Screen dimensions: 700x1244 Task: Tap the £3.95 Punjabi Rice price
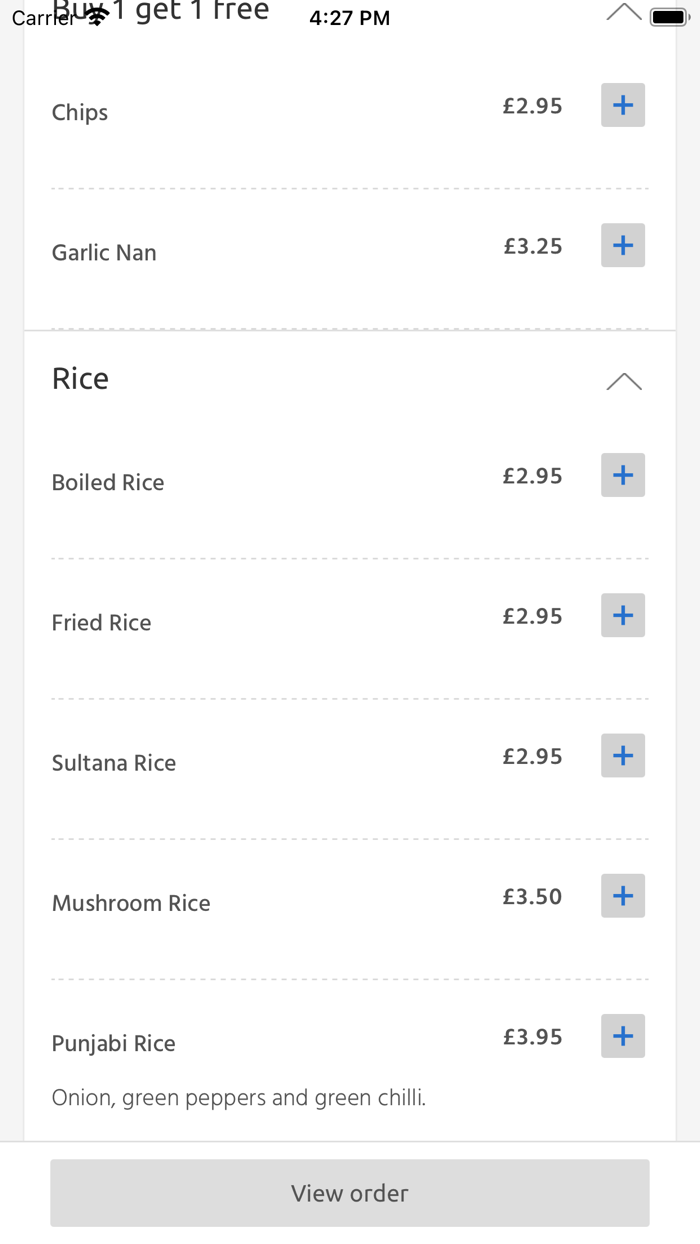(x=532, y=1037)
